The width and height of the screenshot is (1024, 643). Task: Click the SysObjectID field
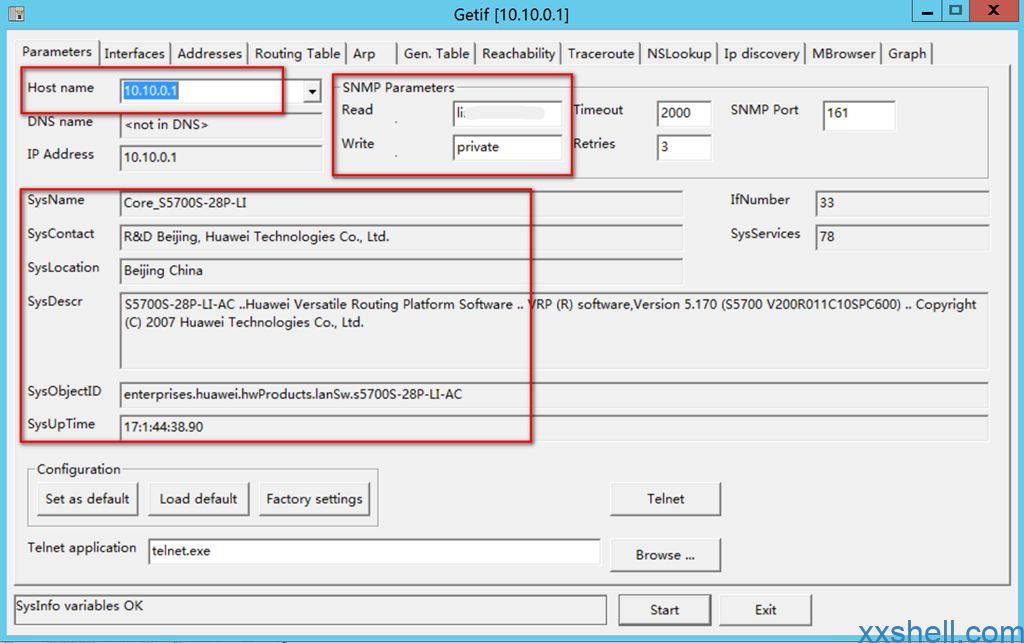pyautogui.click(x=554, y=394)
